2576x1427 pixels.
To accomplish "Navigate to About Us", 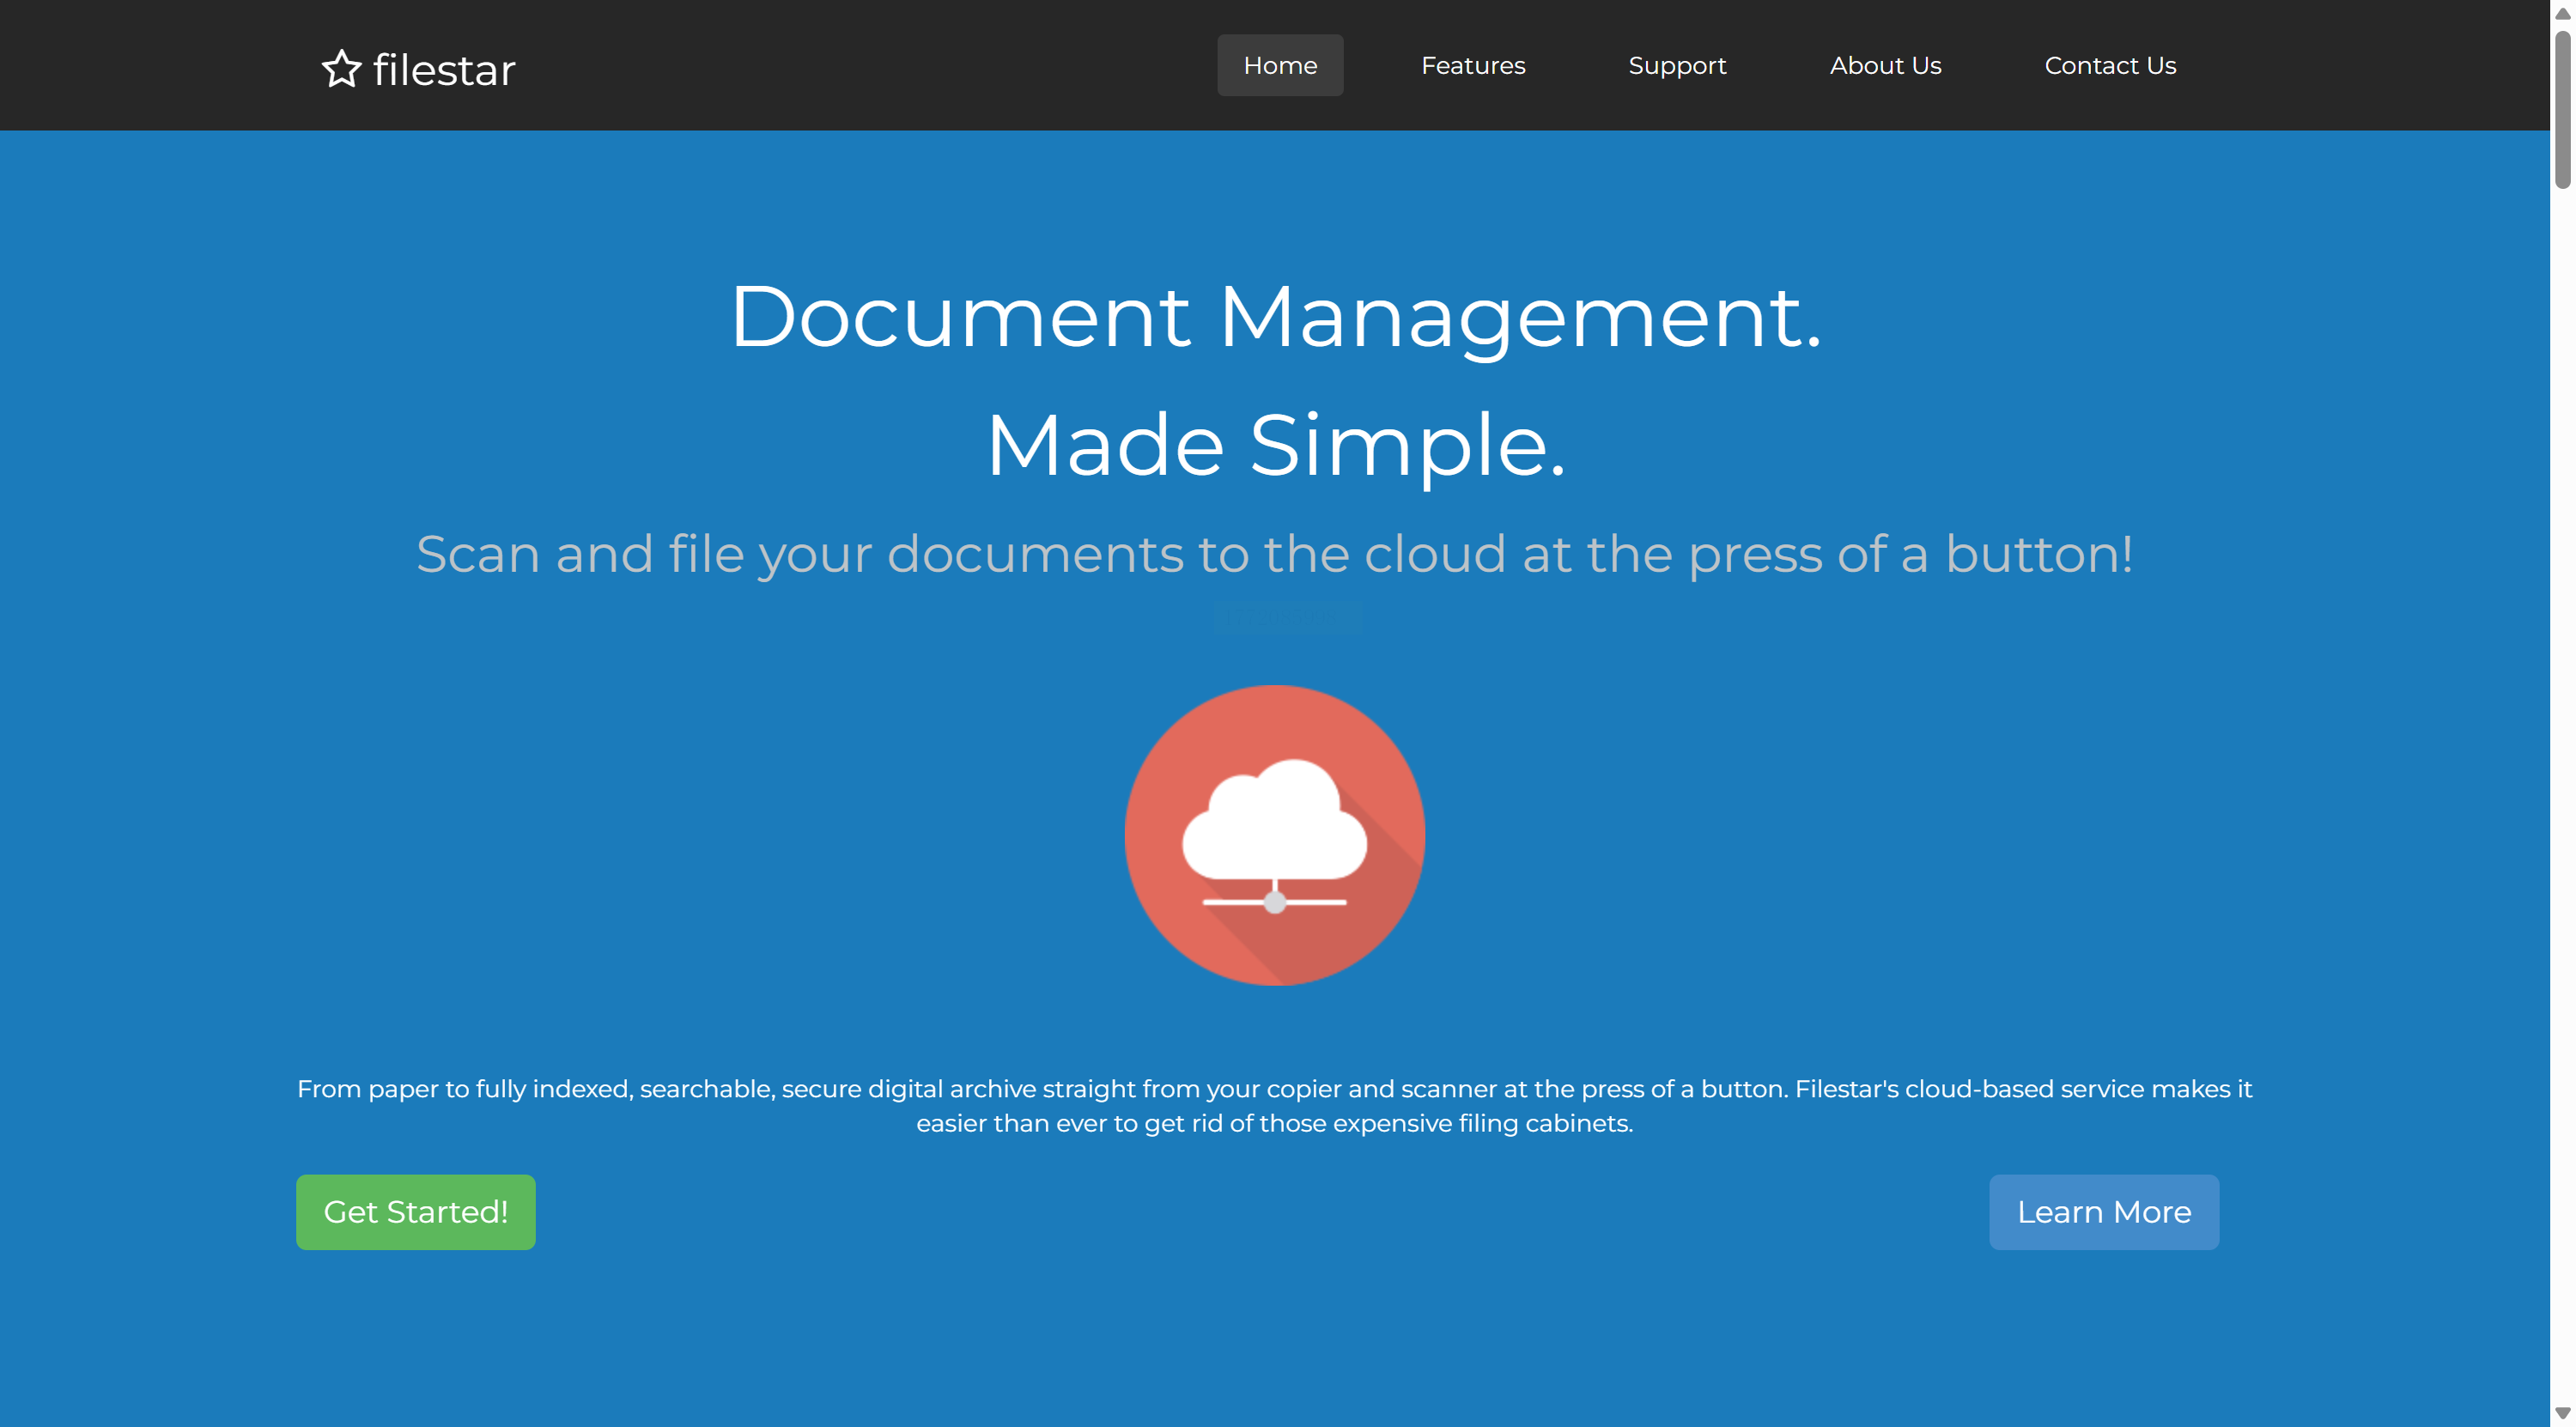I will tap(1884, 65).
